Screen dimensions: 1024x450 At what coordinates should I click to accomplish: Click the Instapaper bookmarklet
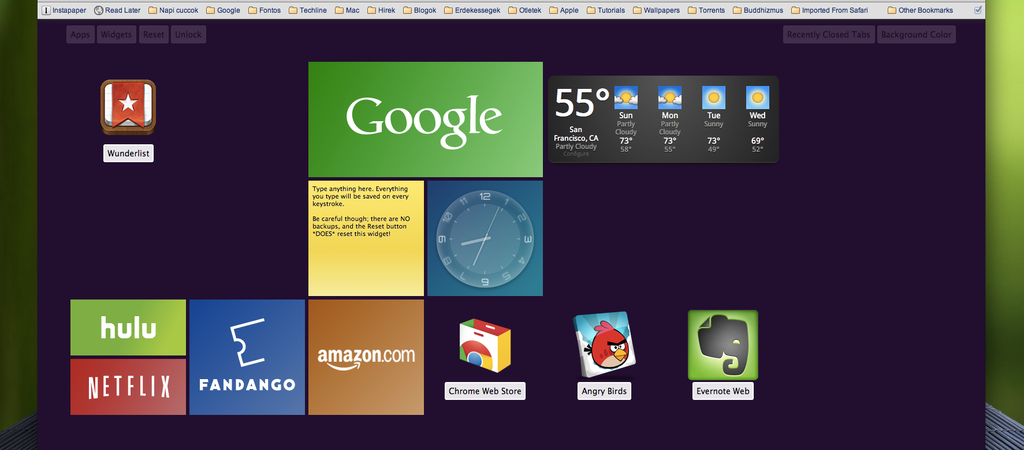(x=64, y=10)
